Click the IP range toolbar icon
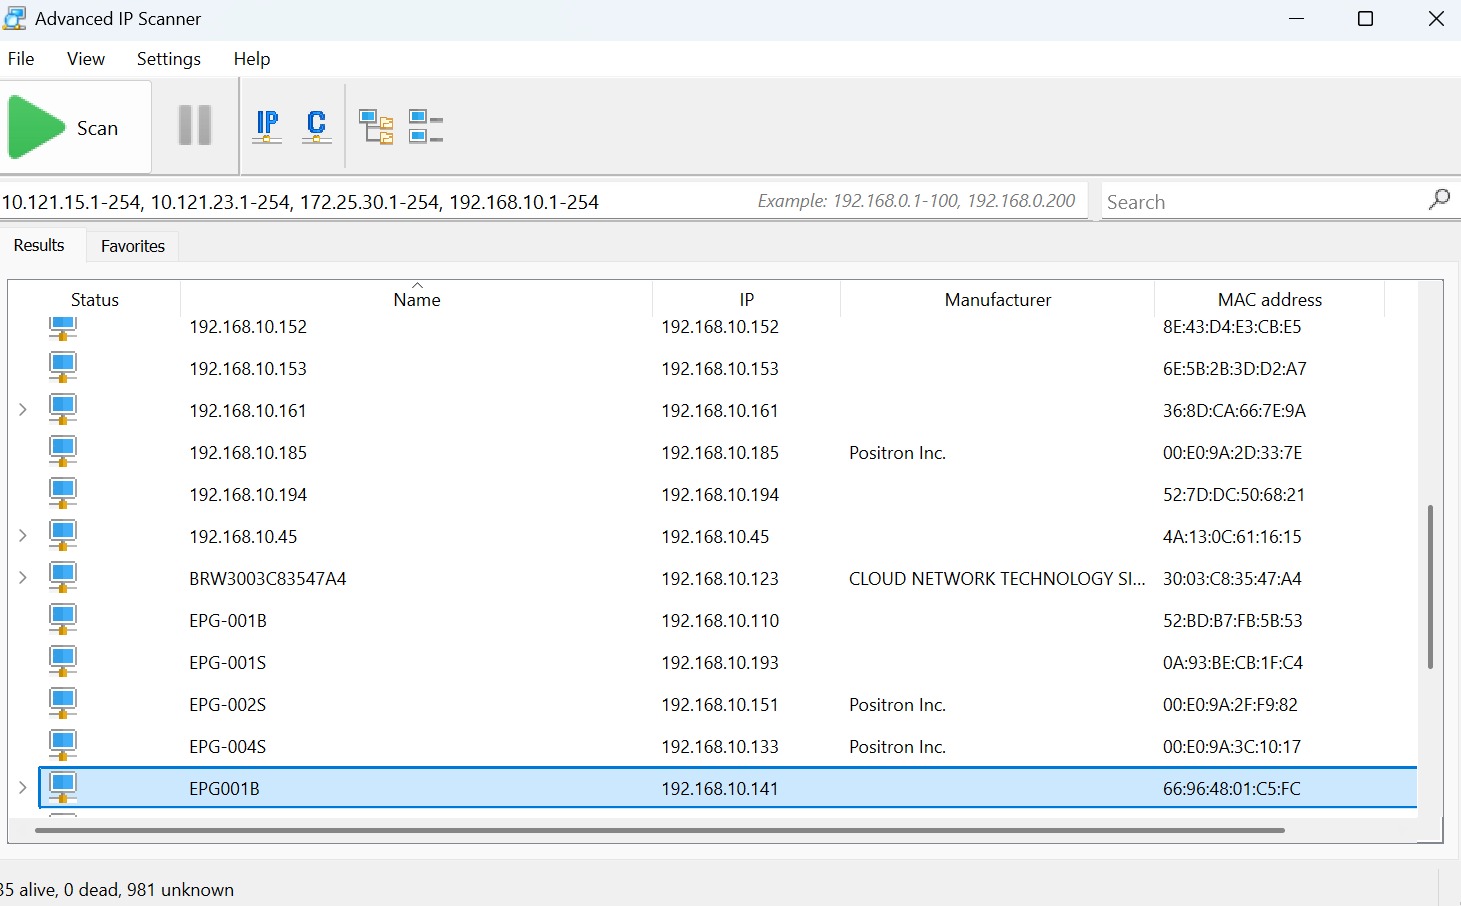The width and height of the screenshot is (1461, 906). tap(267, 126)
